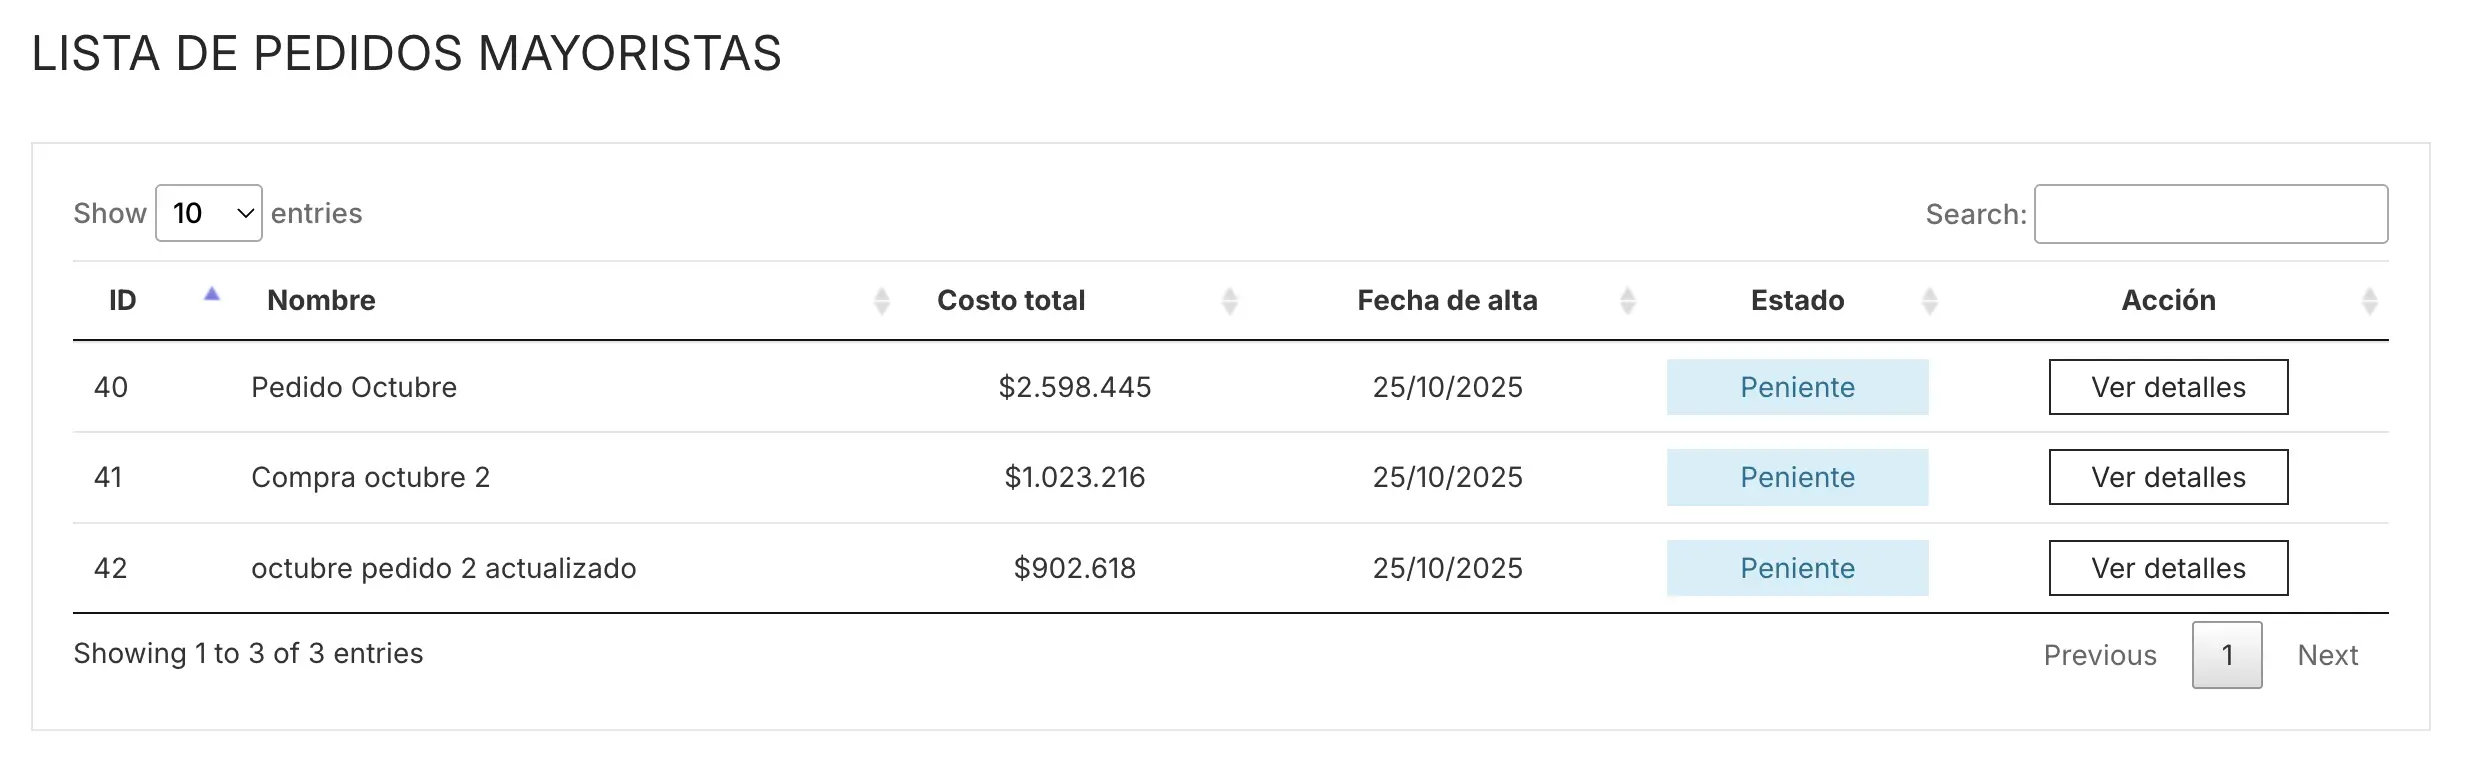2470x770 pixels.
Task: Click sort arrows next to Nombre
Action: tap(881, 301)
